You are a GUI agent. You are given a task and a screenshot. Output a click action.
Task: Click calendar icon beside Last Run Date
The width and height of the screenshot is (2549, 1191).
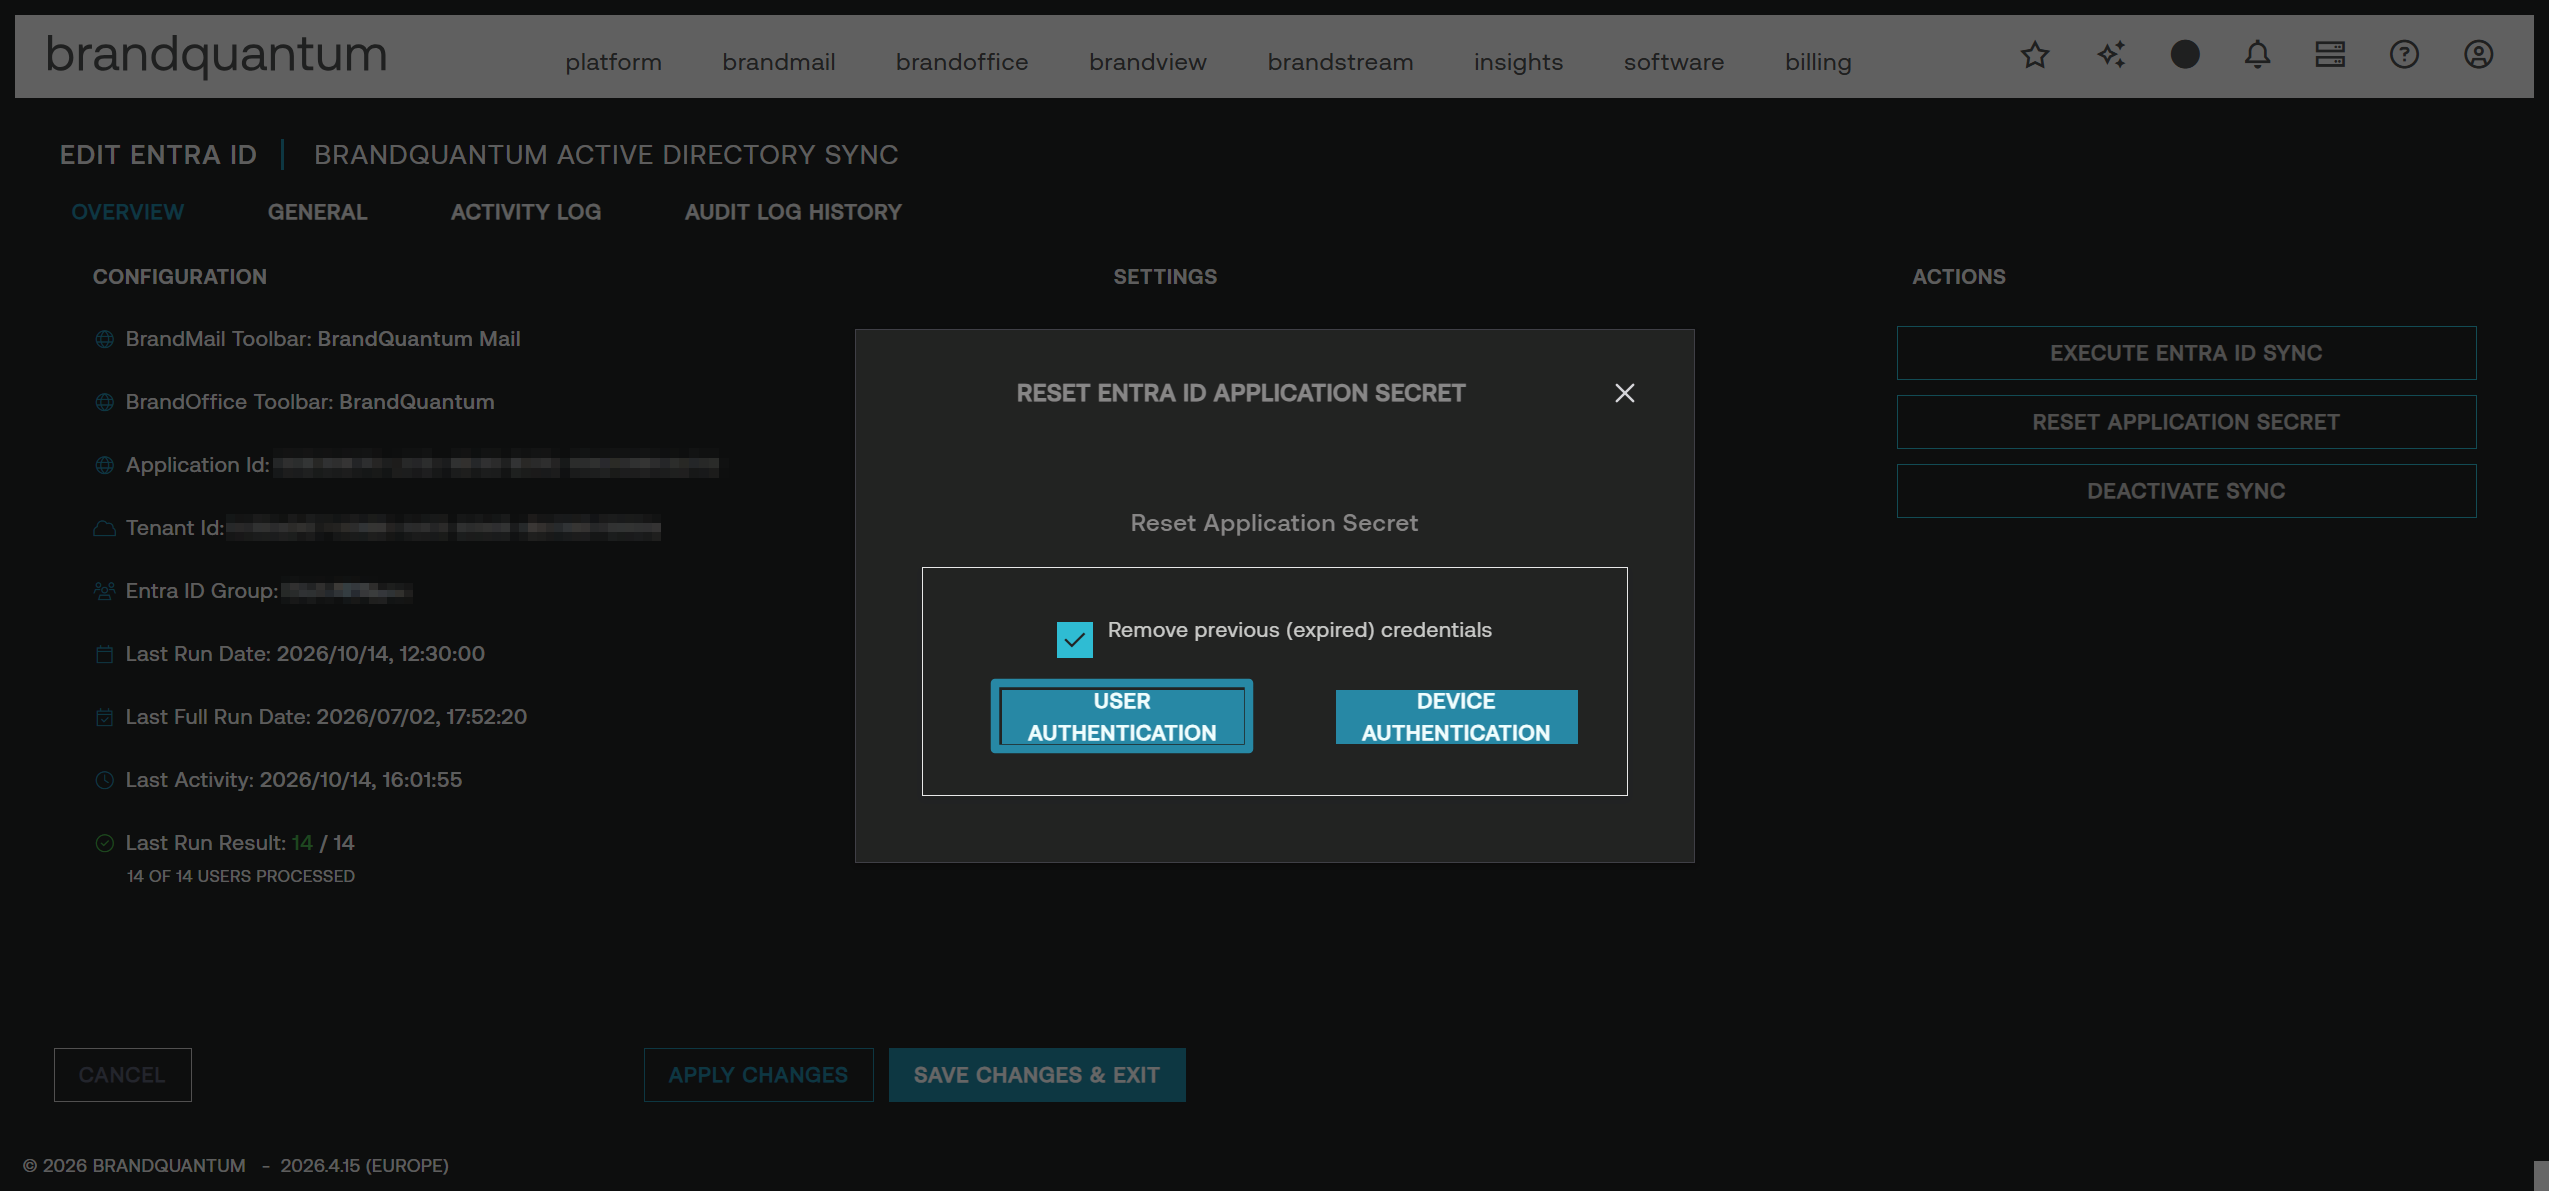point(104,654)
